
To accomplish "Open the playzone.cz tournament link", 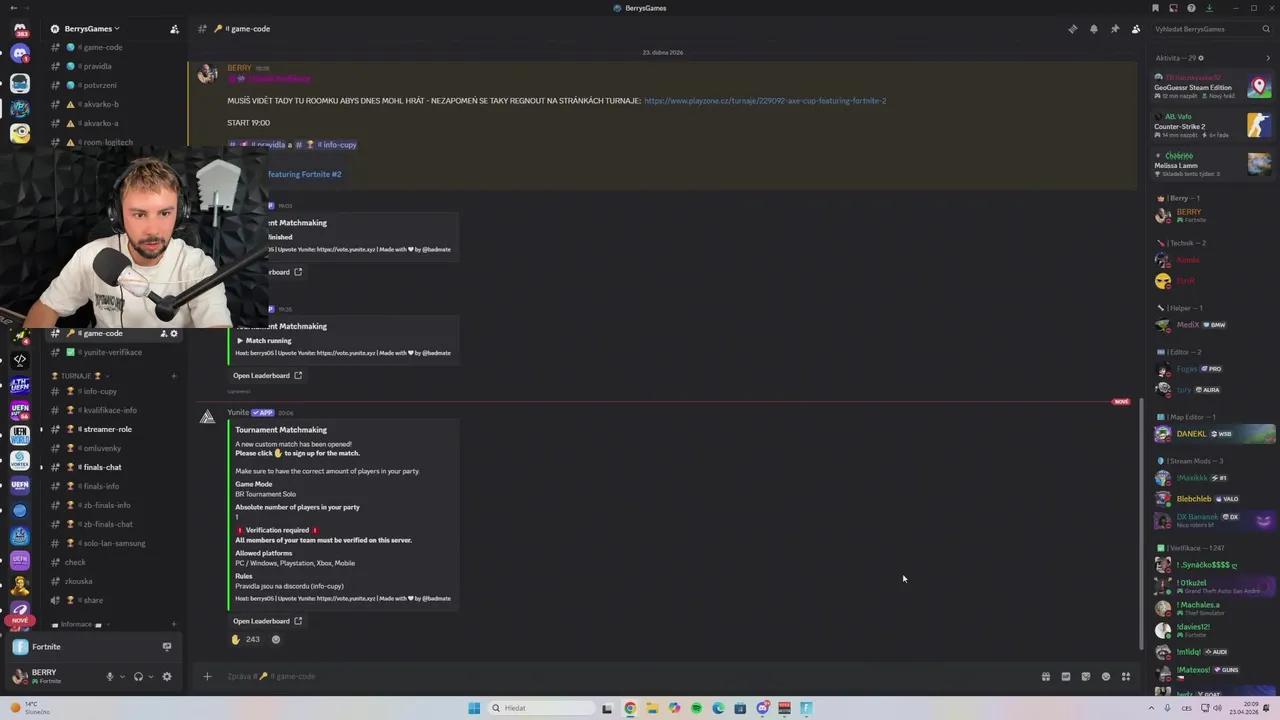I will (764, 101).
